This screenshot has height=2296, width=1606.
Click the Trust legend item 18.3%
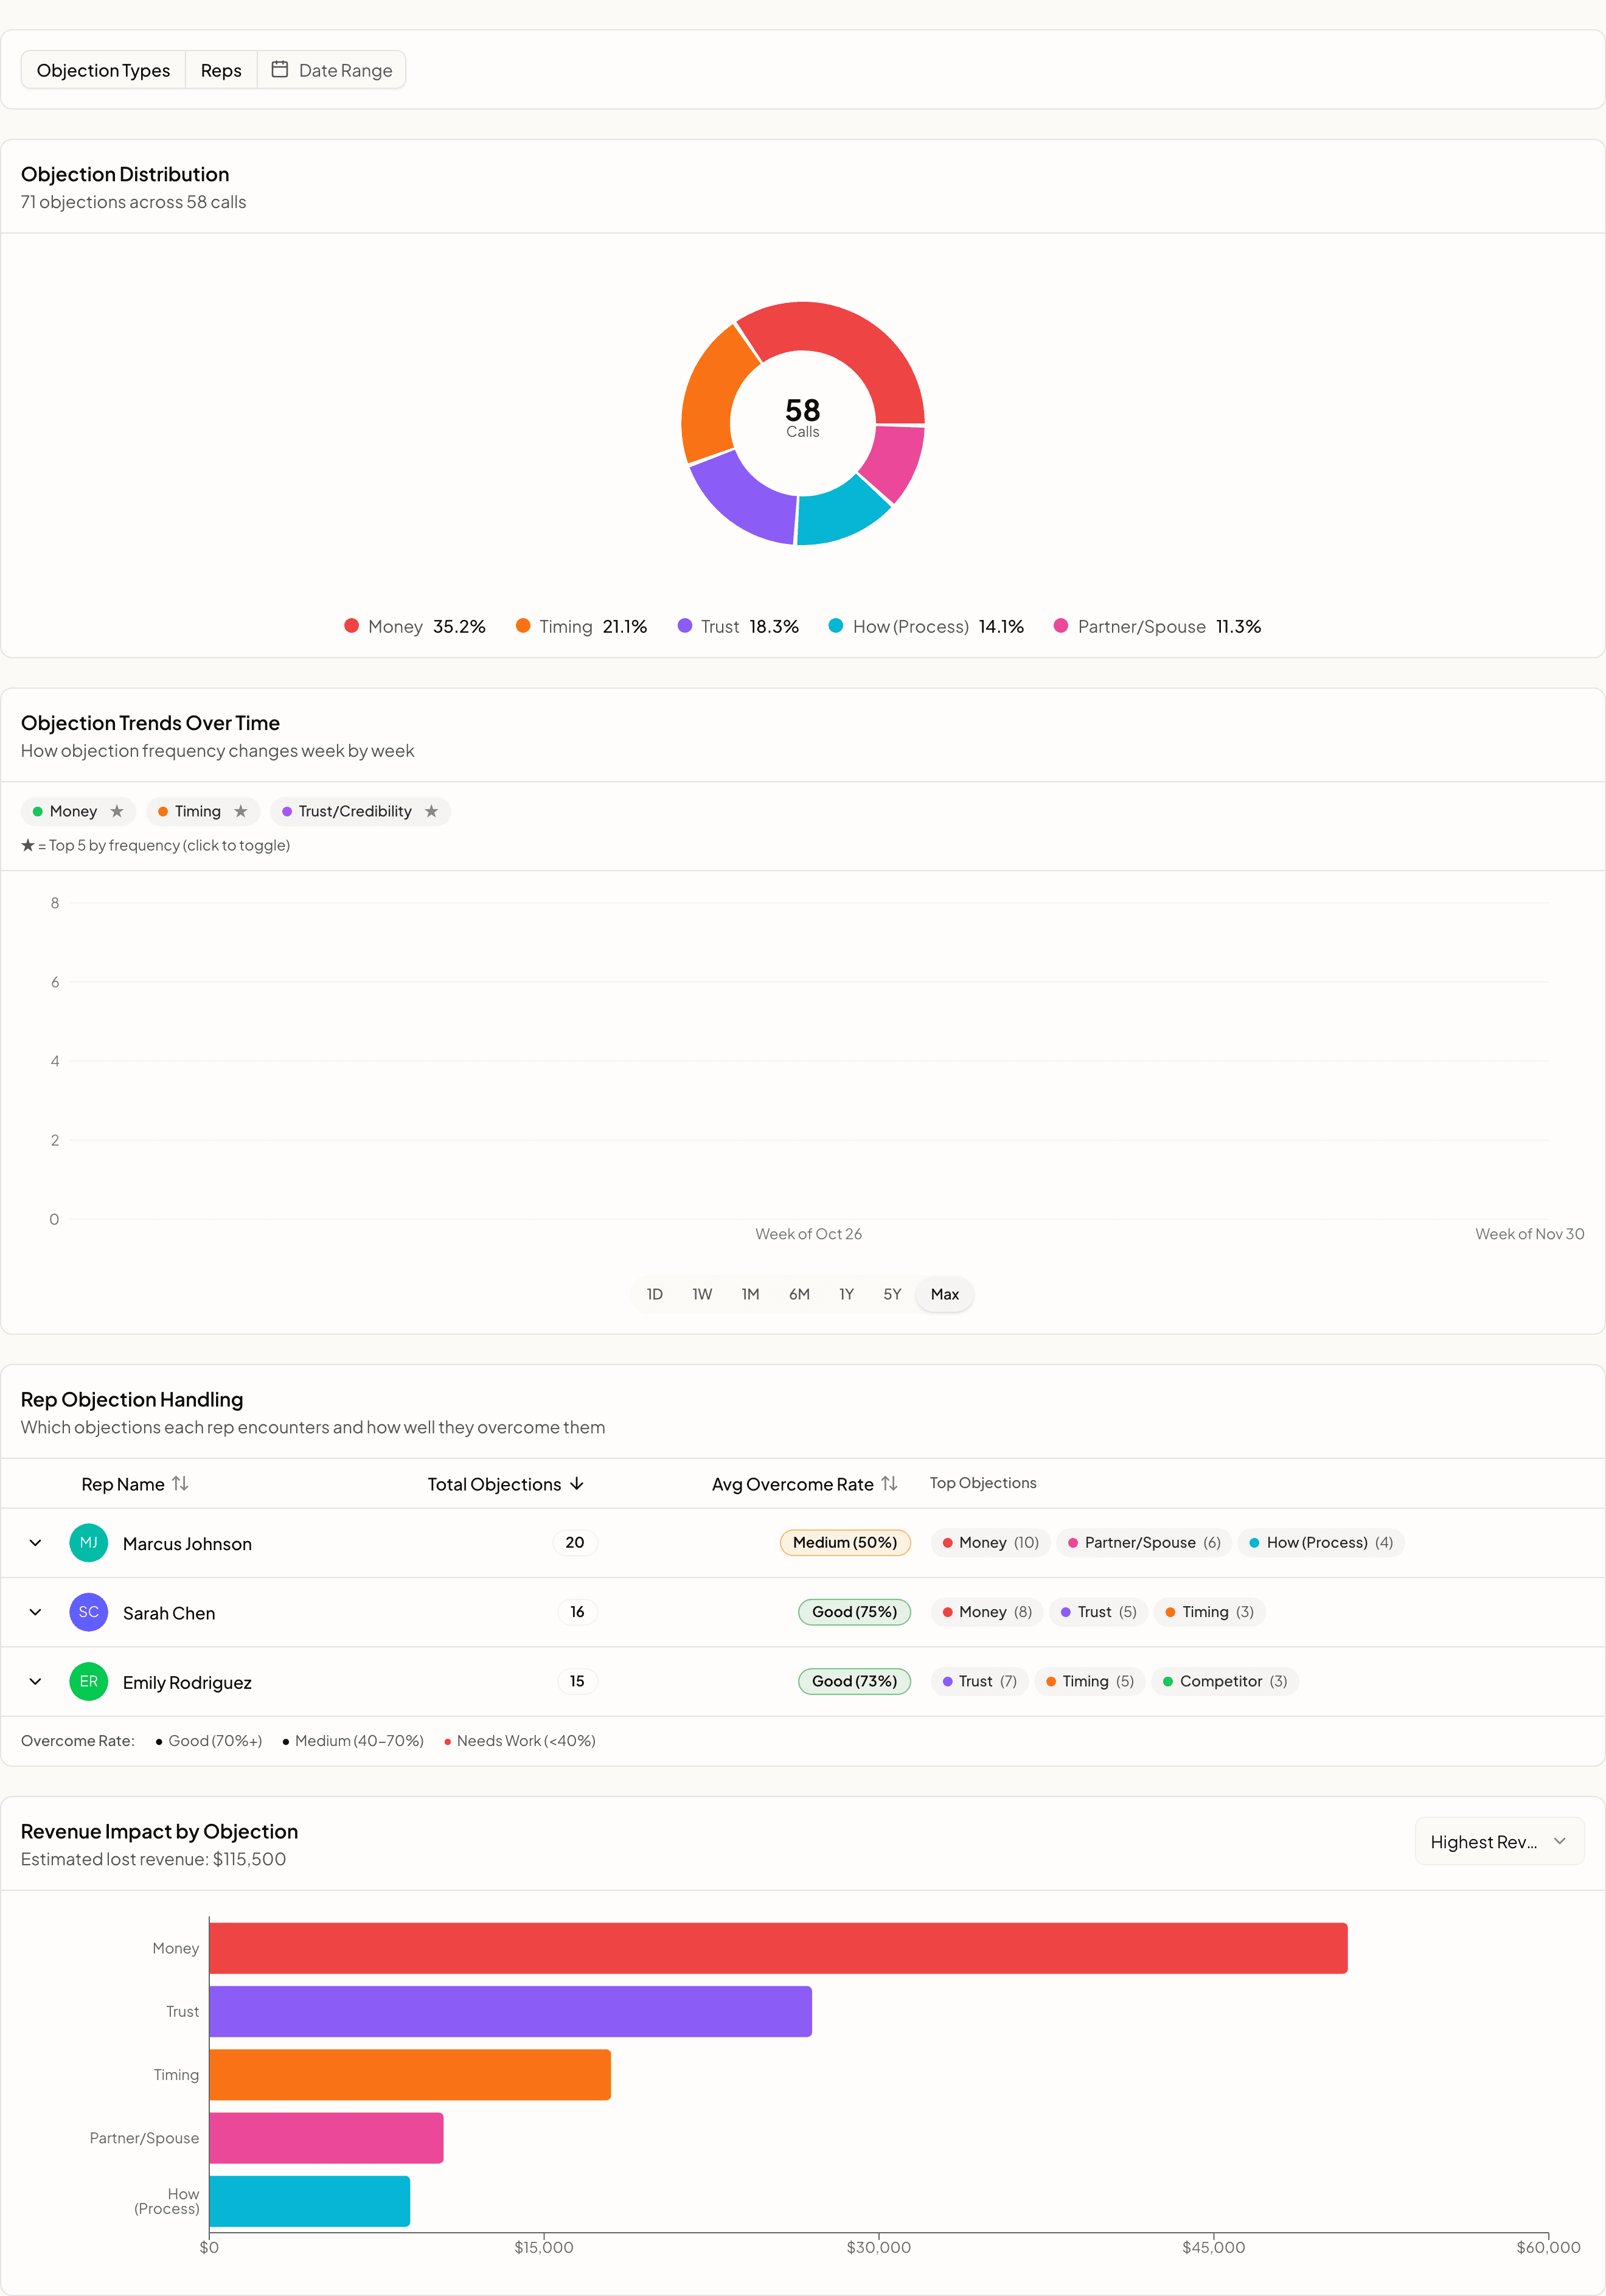point(738,626)
